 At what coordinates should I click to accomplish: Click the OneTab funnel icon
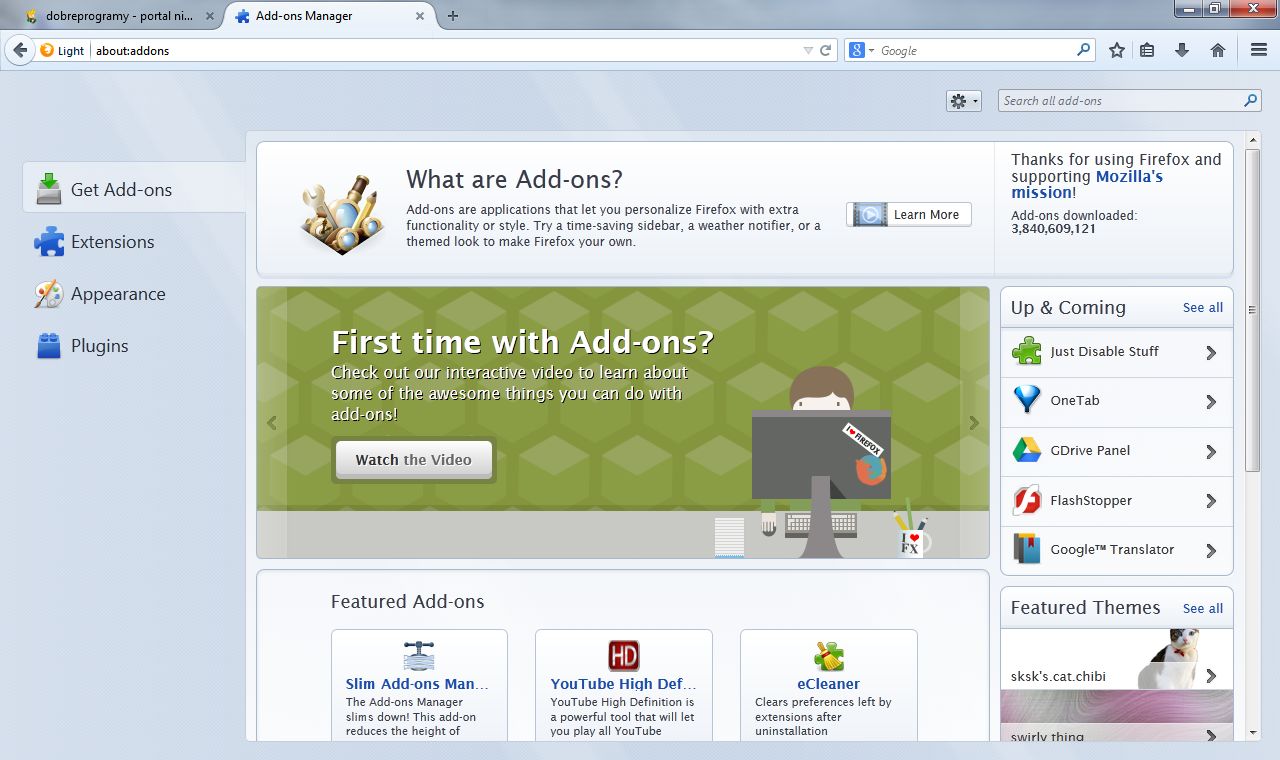pyautogui.click(x=1027, y=400)
